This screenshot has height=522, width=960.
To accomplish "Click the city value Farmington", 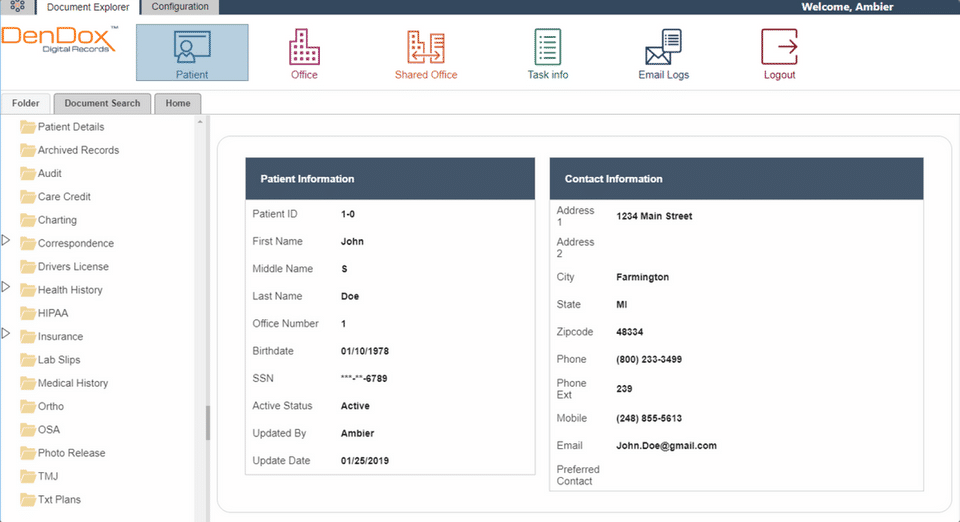I will pos(642,277).
